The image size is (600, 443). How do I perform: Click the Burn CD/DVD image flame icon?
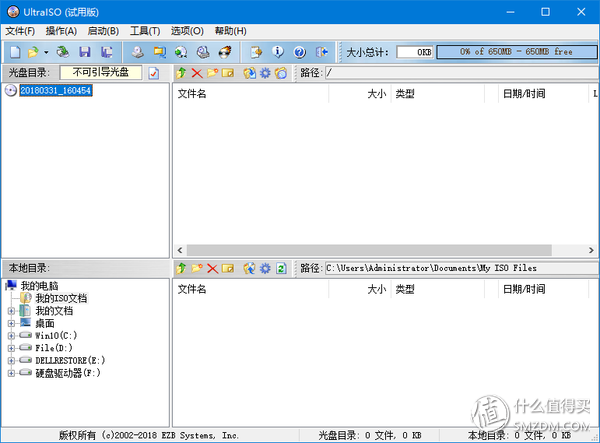[225, 52]
